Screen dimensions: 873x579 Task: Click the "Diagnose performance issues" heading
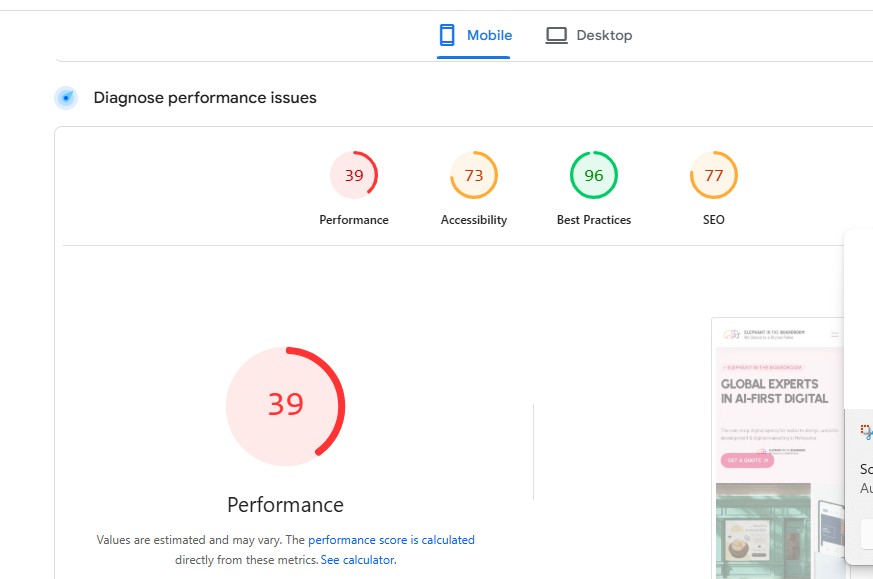tap(205, 98)
